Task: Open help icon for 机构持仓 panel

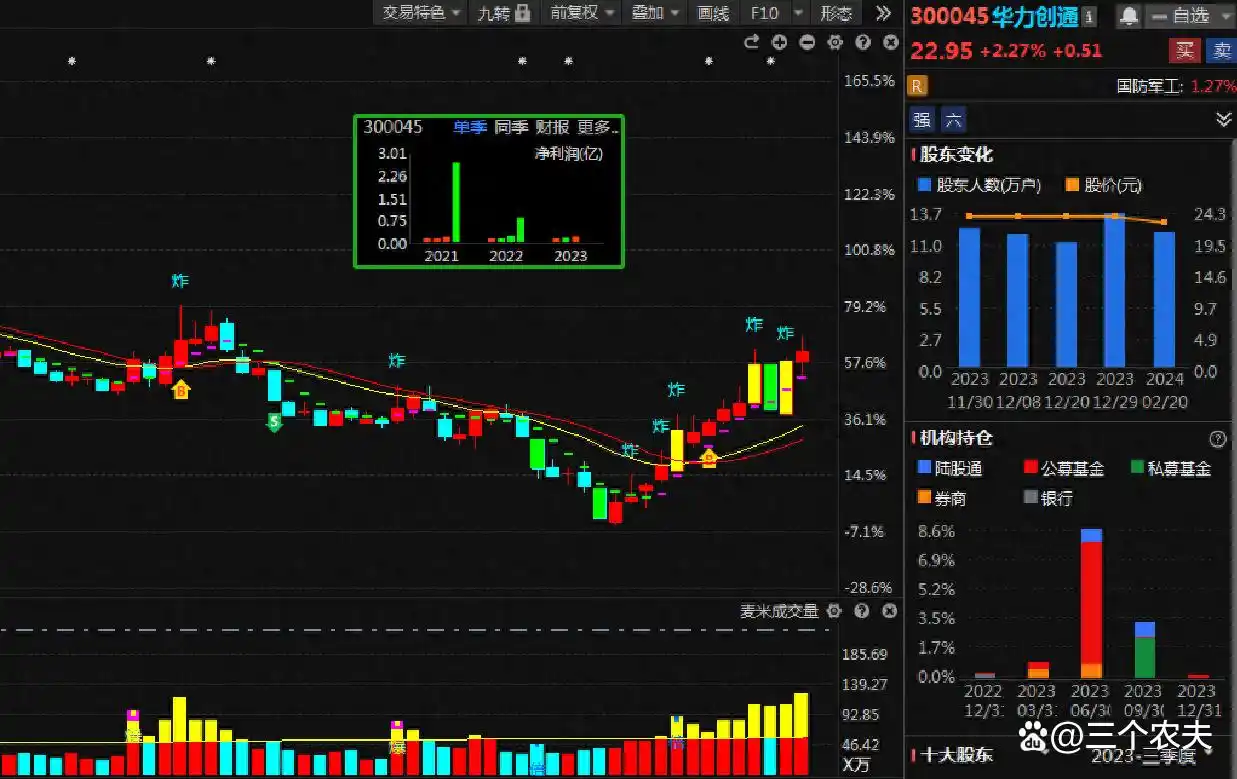Action: click(x=1217, y=439)
